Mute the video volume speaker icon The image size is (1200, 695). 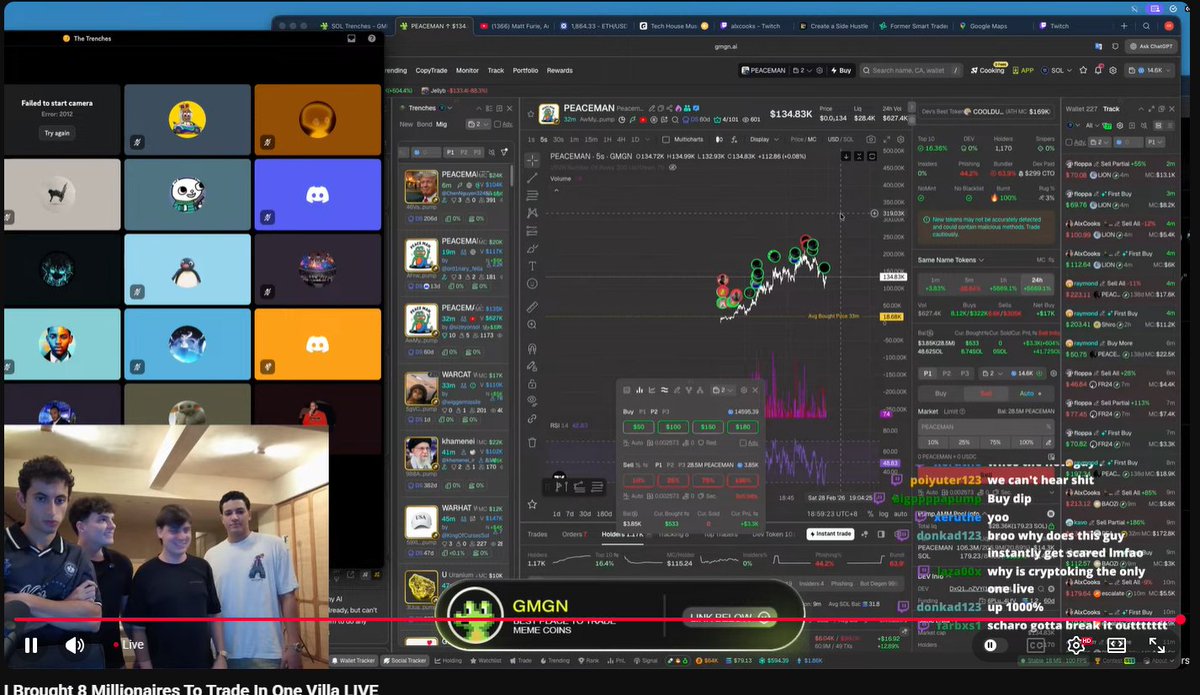click(74, 645)
